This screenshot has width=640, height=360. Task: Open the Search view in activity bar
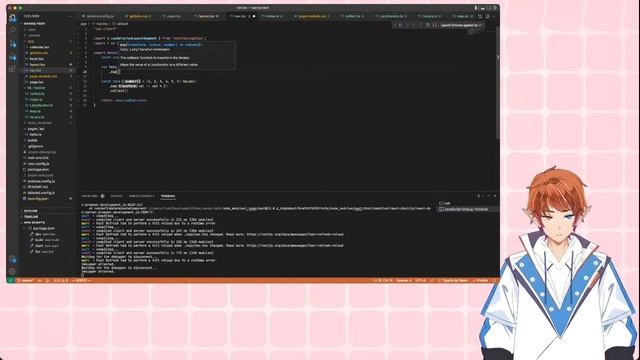point(12,31)
